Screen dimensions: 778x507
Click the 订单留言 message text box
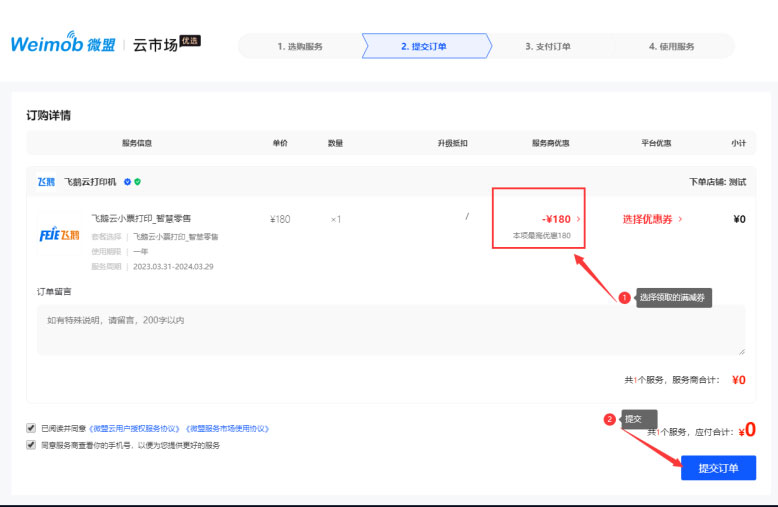coord(390,330)
